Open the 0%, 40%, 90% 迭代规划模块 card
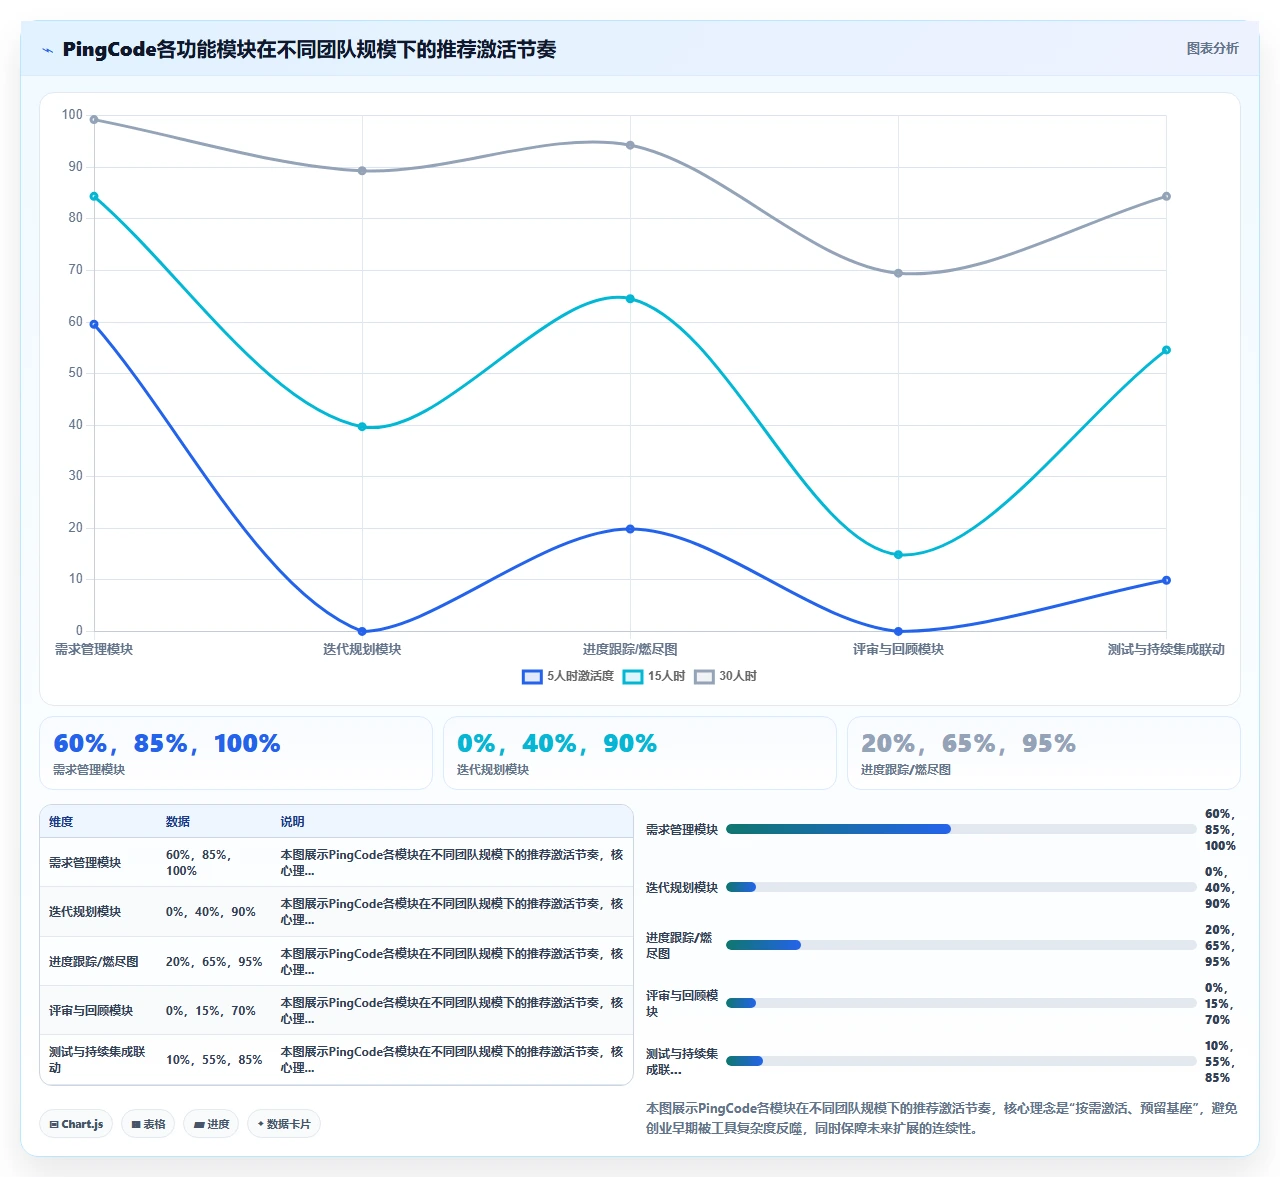Screen dimensions: 1280x1177 coord(640,753)
